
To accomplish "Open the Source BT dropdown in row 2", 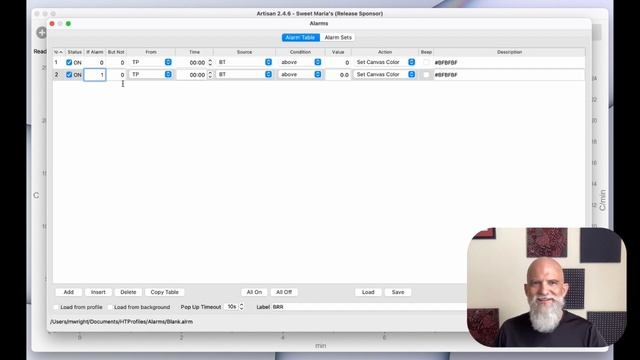I will [244, 74].
